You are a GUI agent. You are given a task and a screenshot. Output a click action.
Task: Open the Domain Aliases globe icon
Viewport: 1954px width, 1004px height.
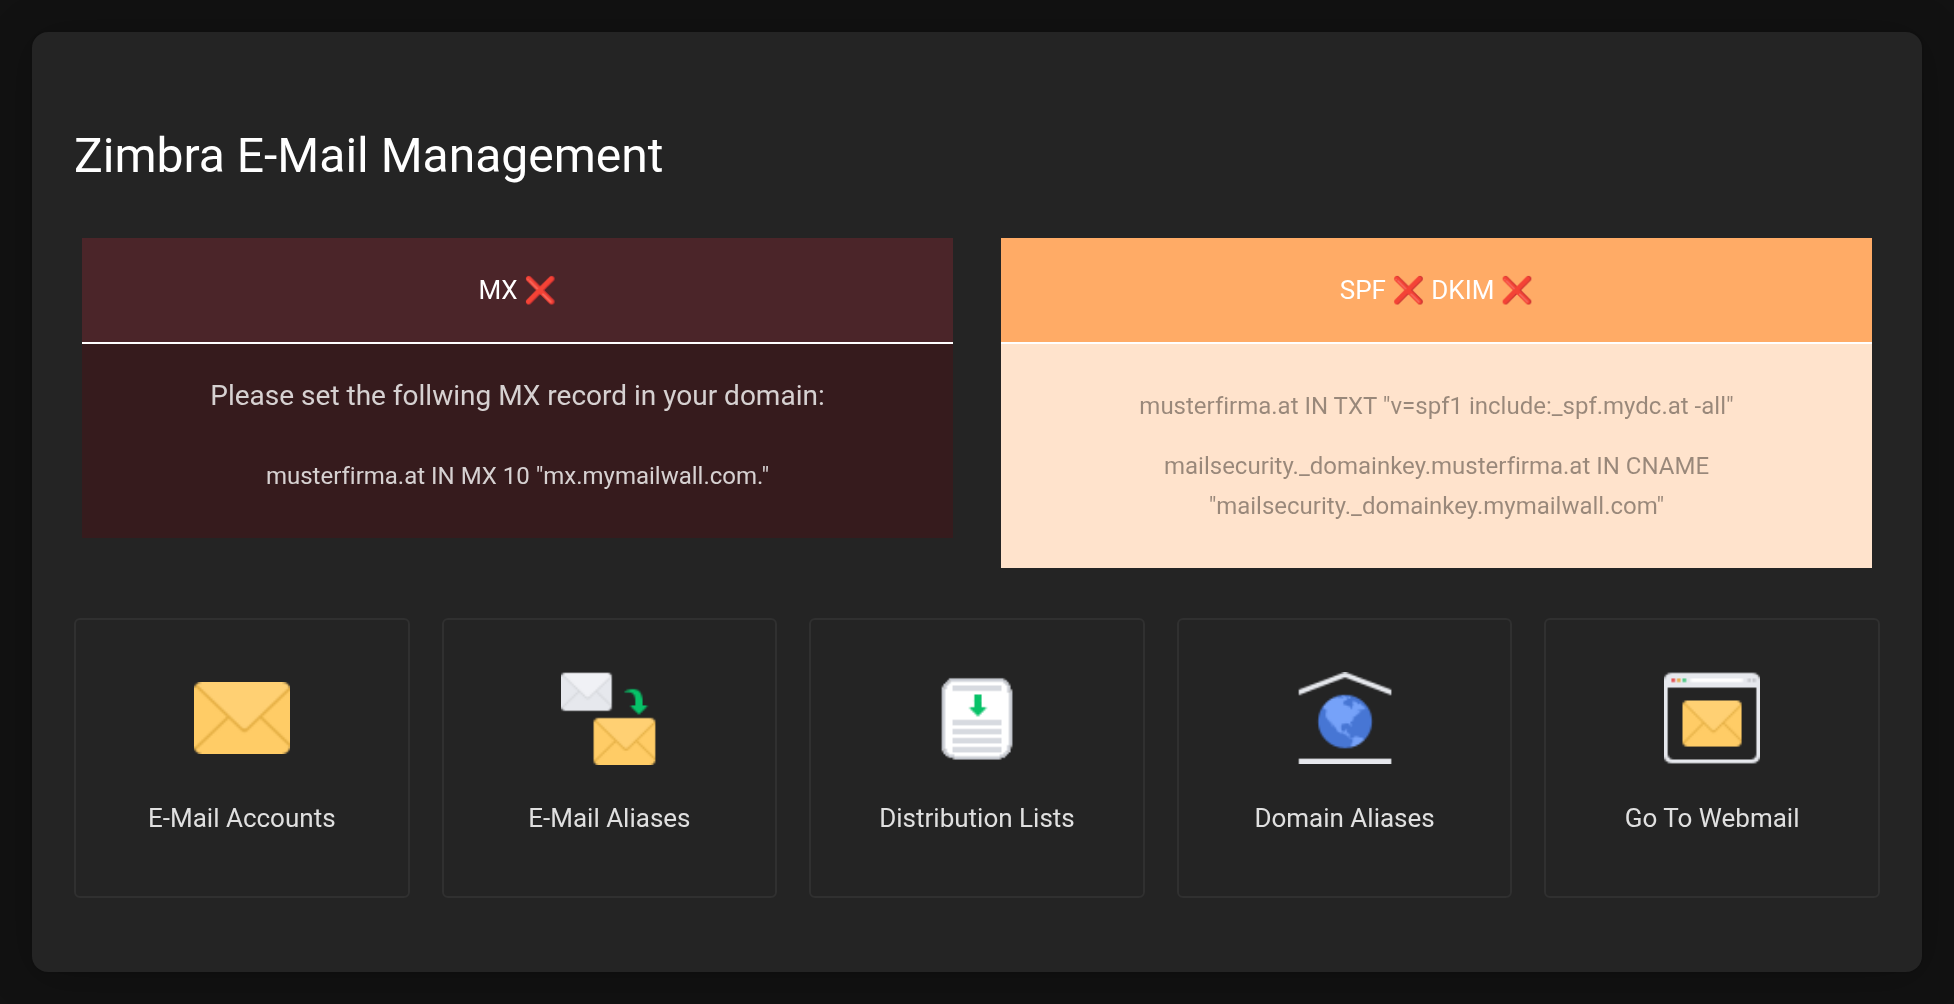1344,718
